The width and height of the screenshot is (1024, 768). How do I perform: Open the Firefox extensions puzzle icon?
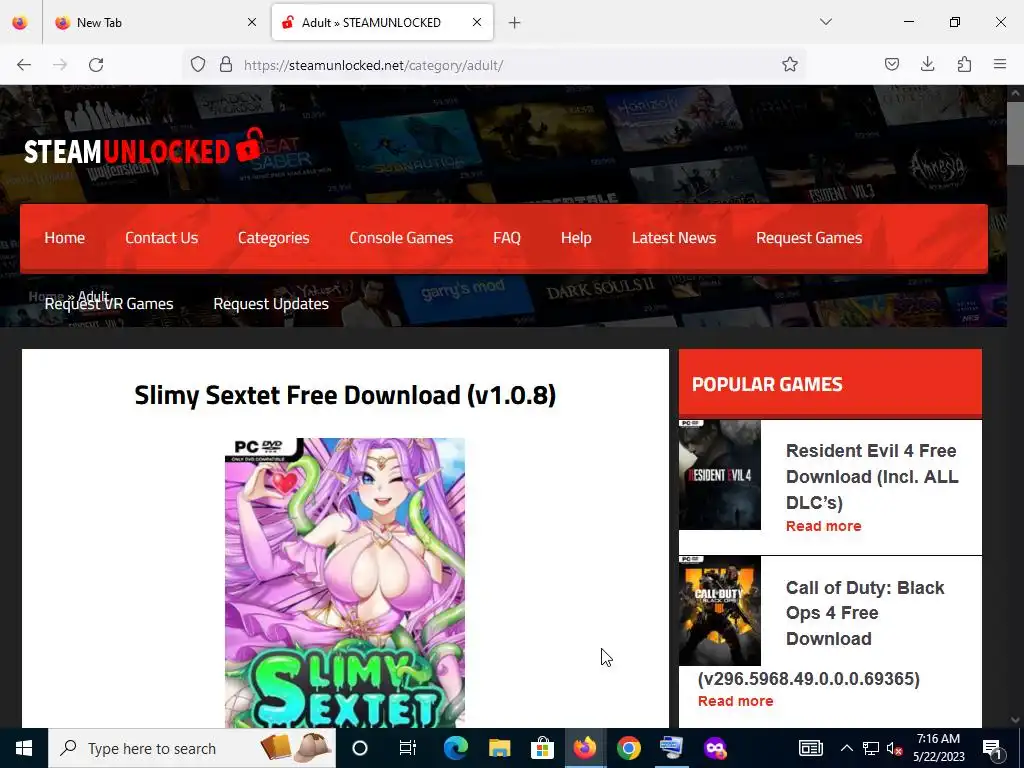point(964,64)
